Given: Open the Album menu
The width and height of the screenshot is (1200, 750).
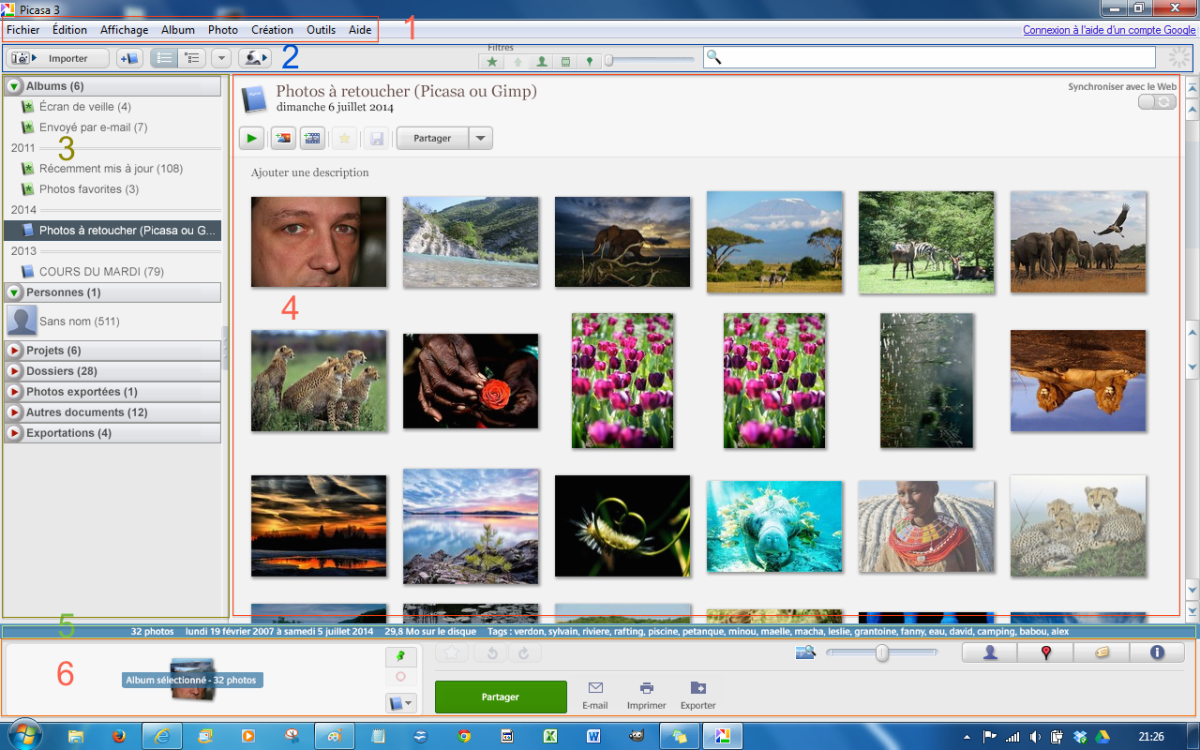Looking at the screenshot, I should click(x=178, y=30).
